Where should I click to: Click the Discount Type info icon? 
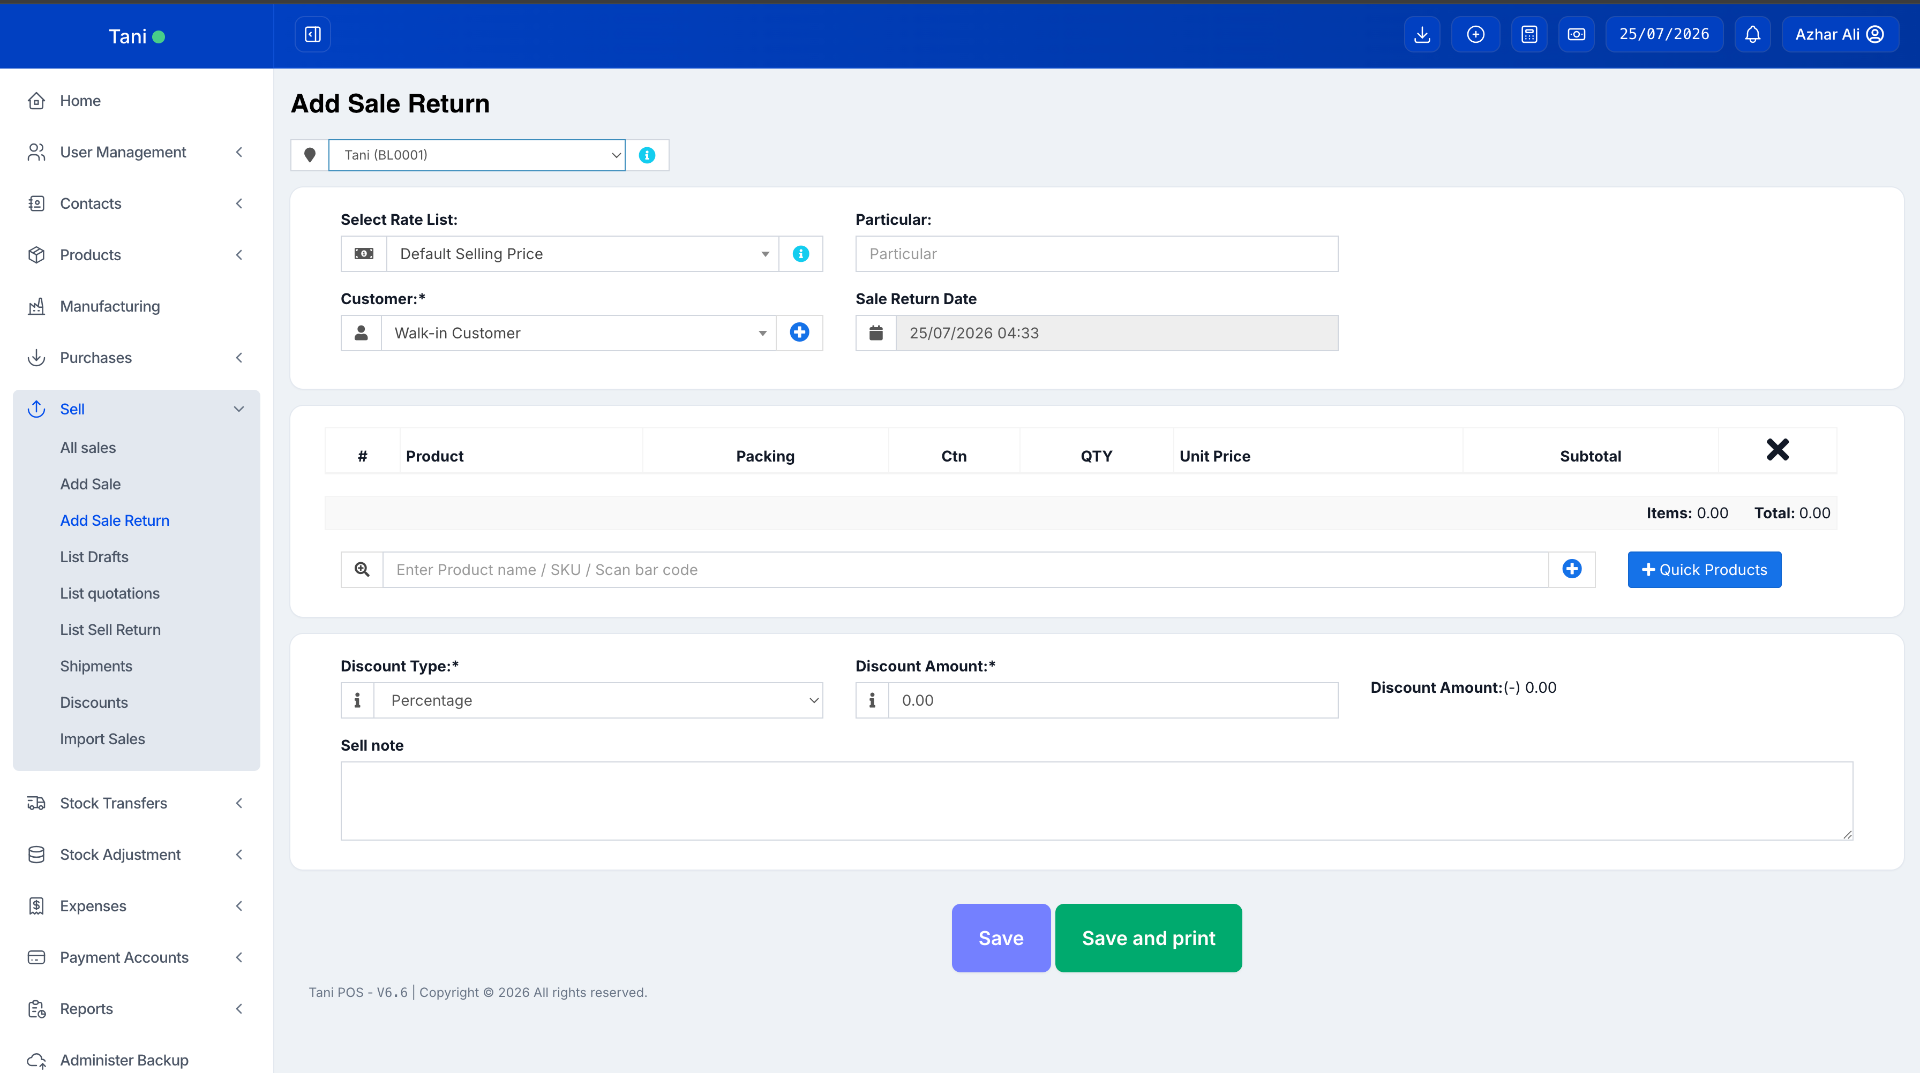[357, 701]
